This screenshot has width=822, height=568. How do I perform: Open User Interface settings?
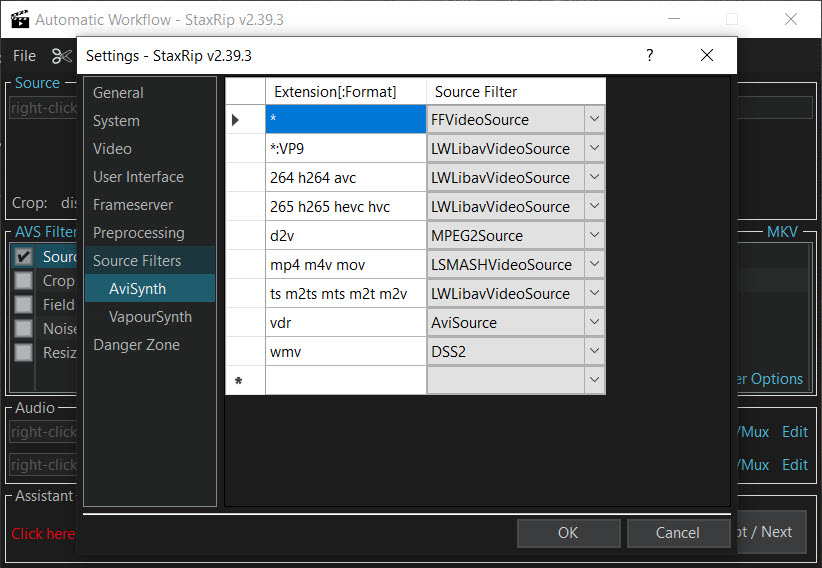pyautogui.click(x=150, y=177)
